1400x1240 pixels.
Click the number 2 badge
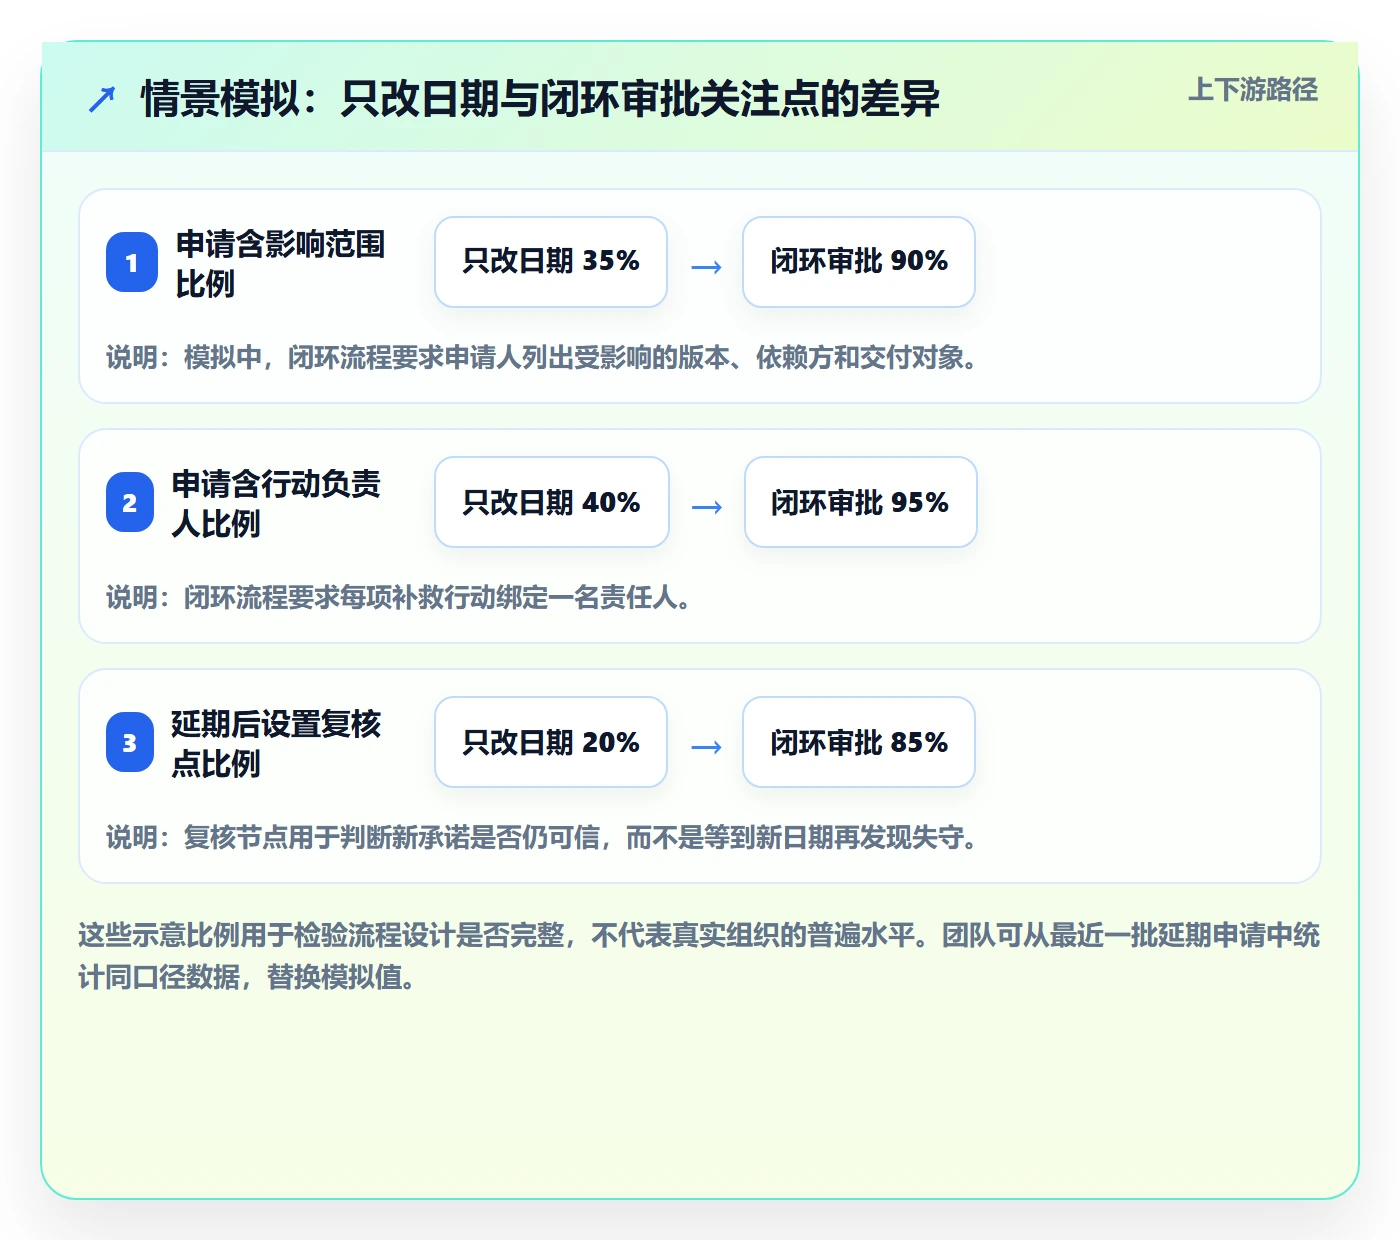pyautogui.click(x=130, y=502)
